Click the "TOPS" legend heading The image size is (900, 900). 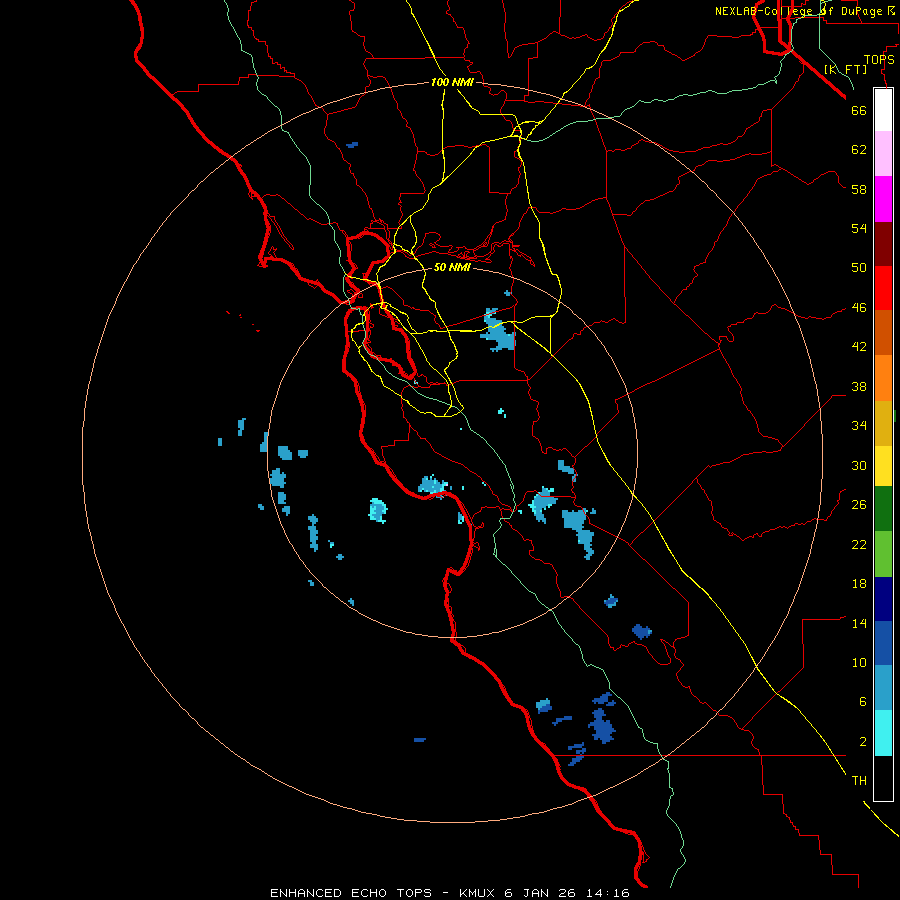point(879,60)
